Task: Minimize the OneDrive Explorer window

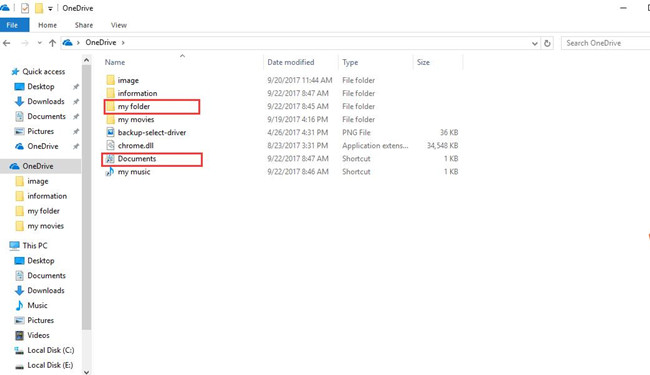Action: click(x=623, y=8)
